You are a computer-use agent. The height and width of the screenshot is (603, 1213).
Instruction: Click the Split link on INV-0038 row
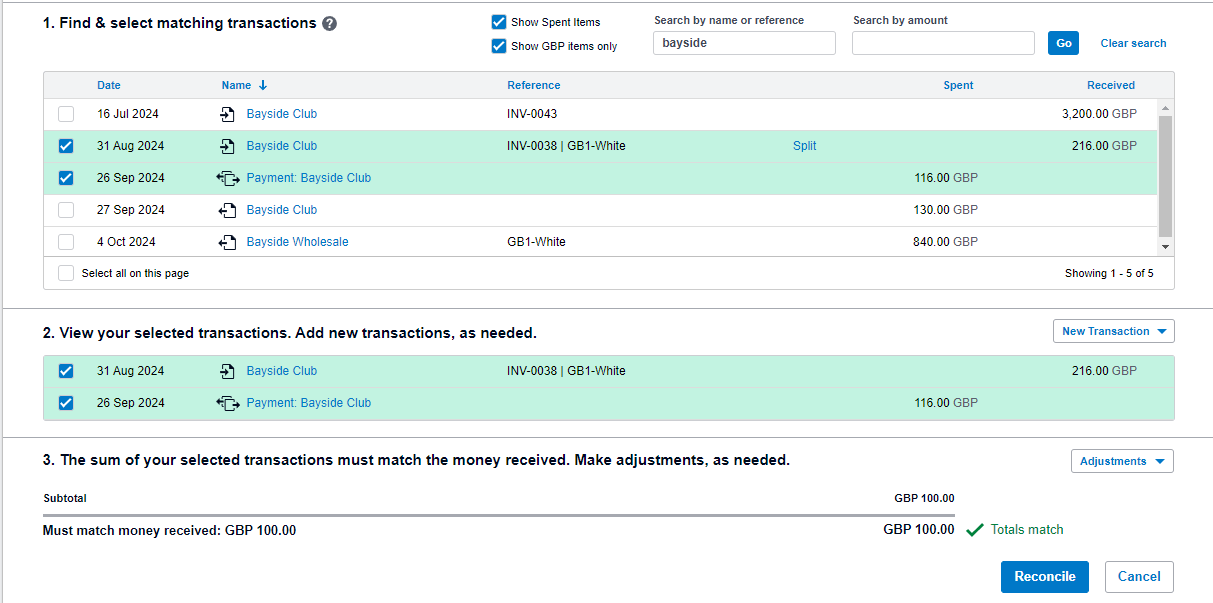tap(804, 146)
